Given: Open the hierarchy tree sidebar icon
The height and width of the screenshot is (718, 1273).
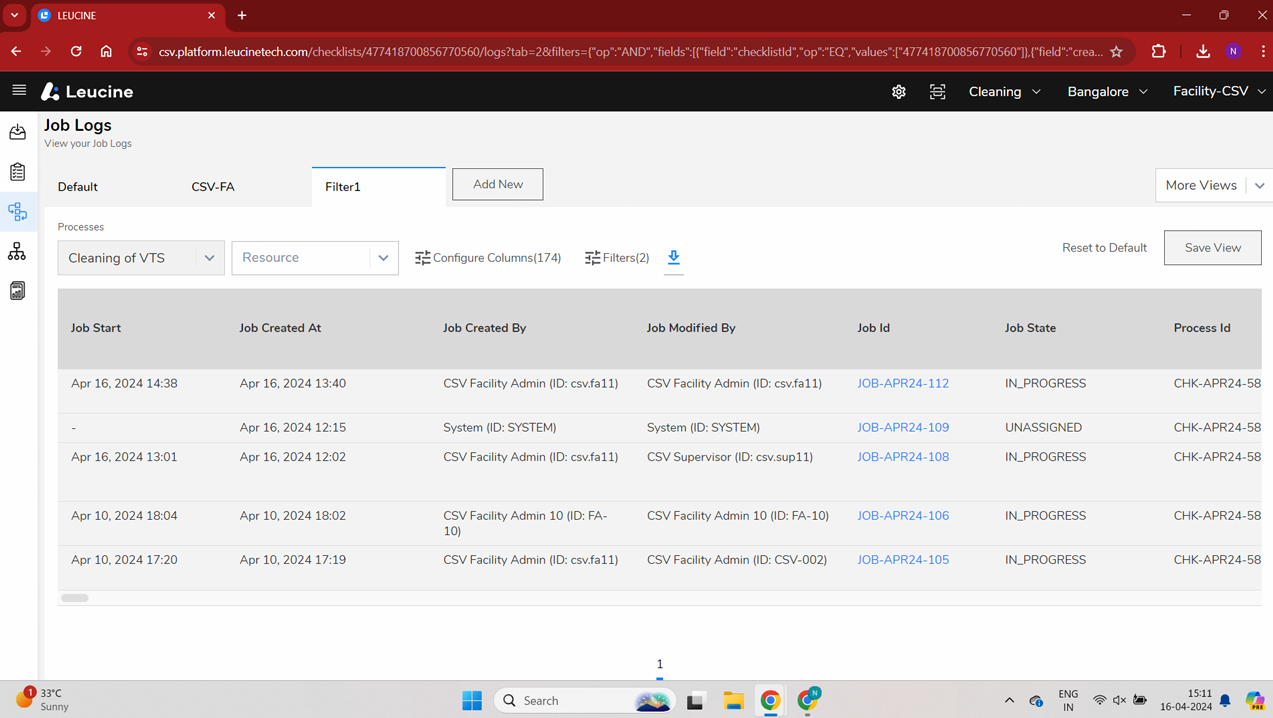Looking at the screenshot, I should pyautogui.click(x=18, y=251).
